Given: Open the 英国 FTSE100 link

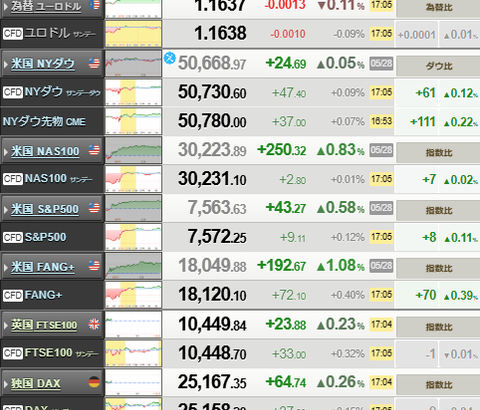Looking at the screenshot, I should click(x=44, y=325).
